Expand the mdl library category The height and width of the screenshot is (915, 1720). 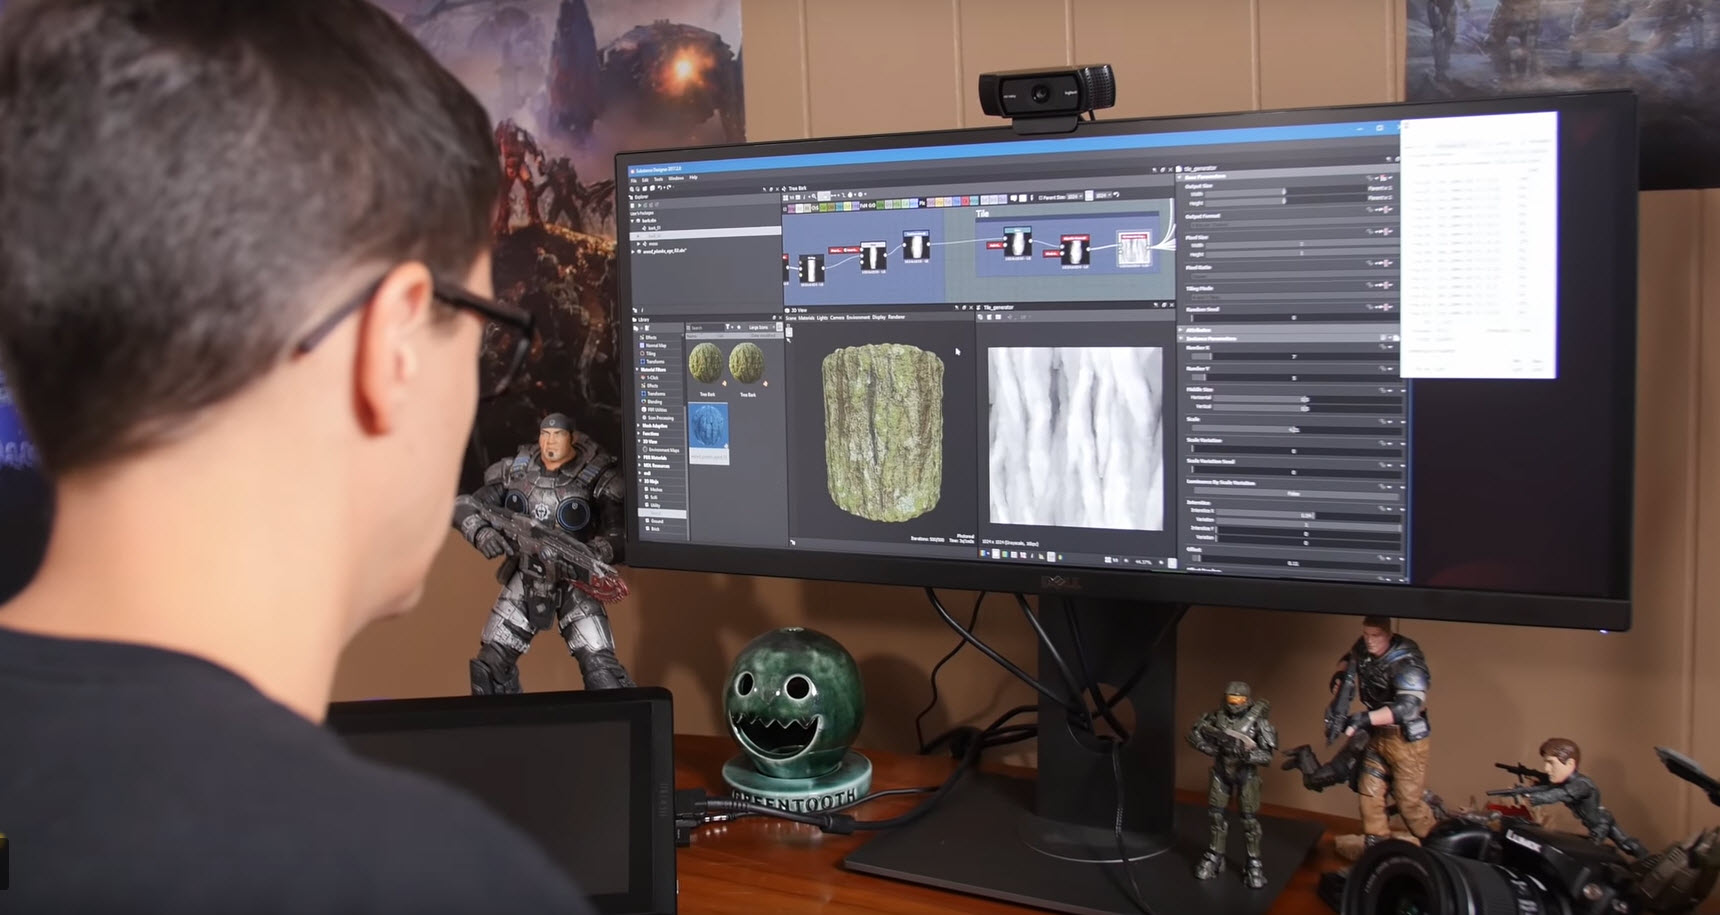click(x=639, y=474)
